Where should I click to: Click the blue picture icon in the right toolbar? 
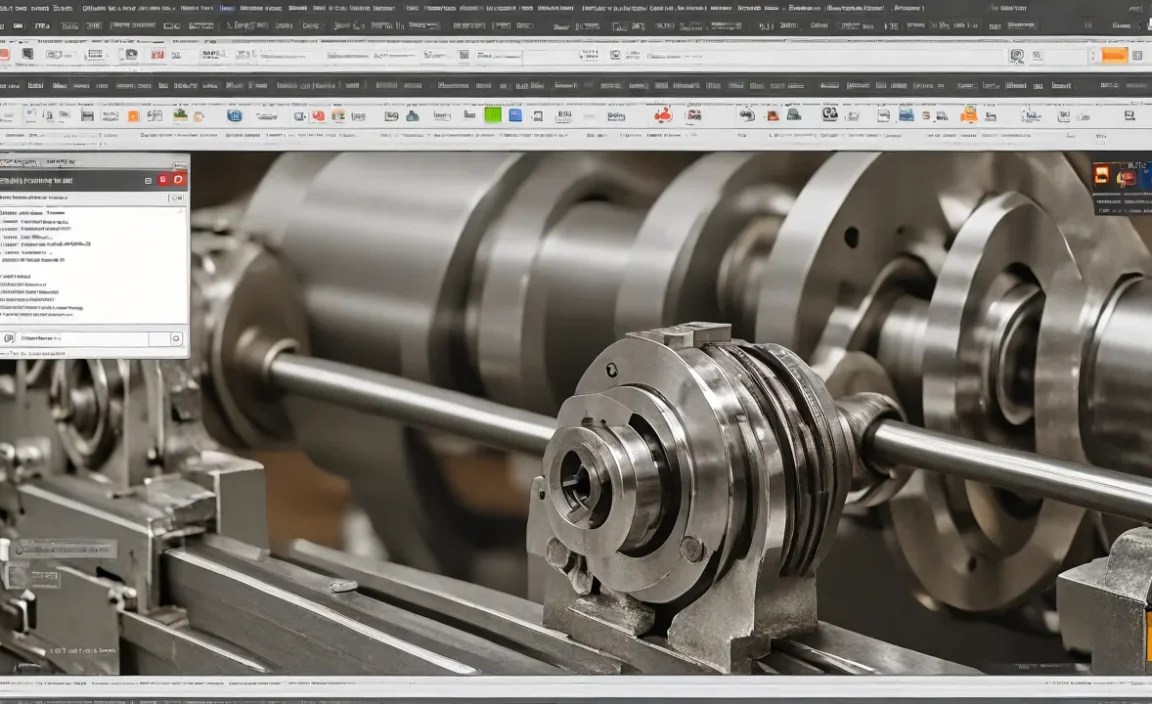click(x=906, y=115)
